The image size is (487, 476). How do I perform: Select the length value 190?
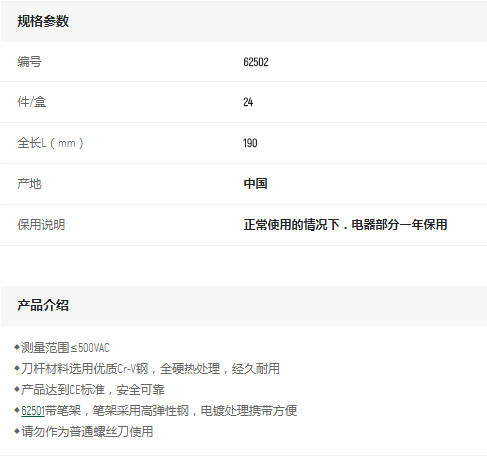coord(250,143)
